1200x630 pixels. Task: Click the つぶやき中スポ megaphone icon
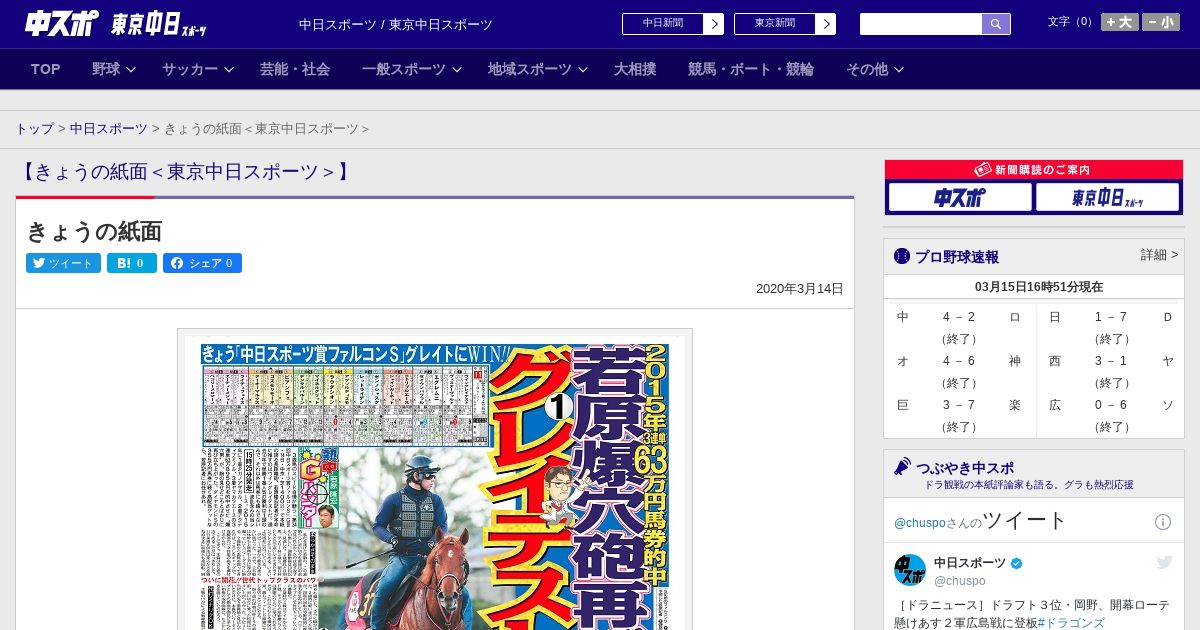pyautogui.click(x=902, y=466)
